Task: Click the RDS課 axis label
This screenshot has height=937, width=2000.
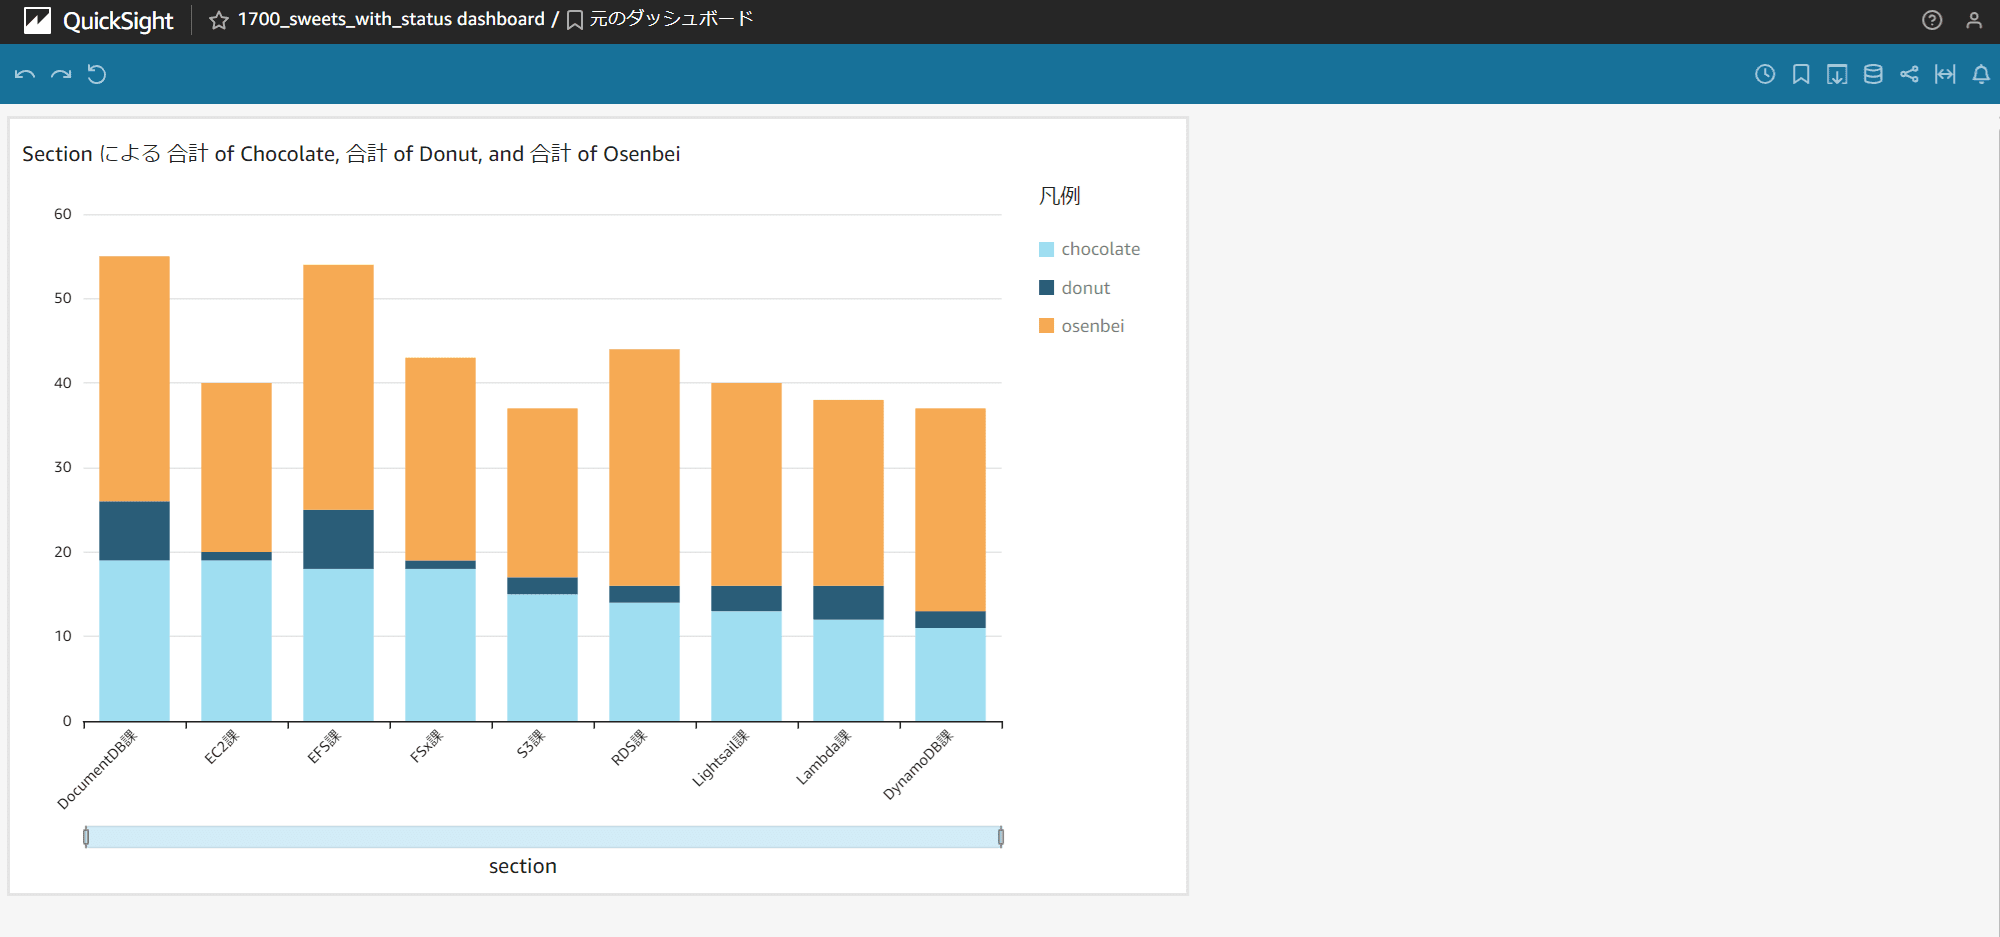Action: tap(629, 748)
